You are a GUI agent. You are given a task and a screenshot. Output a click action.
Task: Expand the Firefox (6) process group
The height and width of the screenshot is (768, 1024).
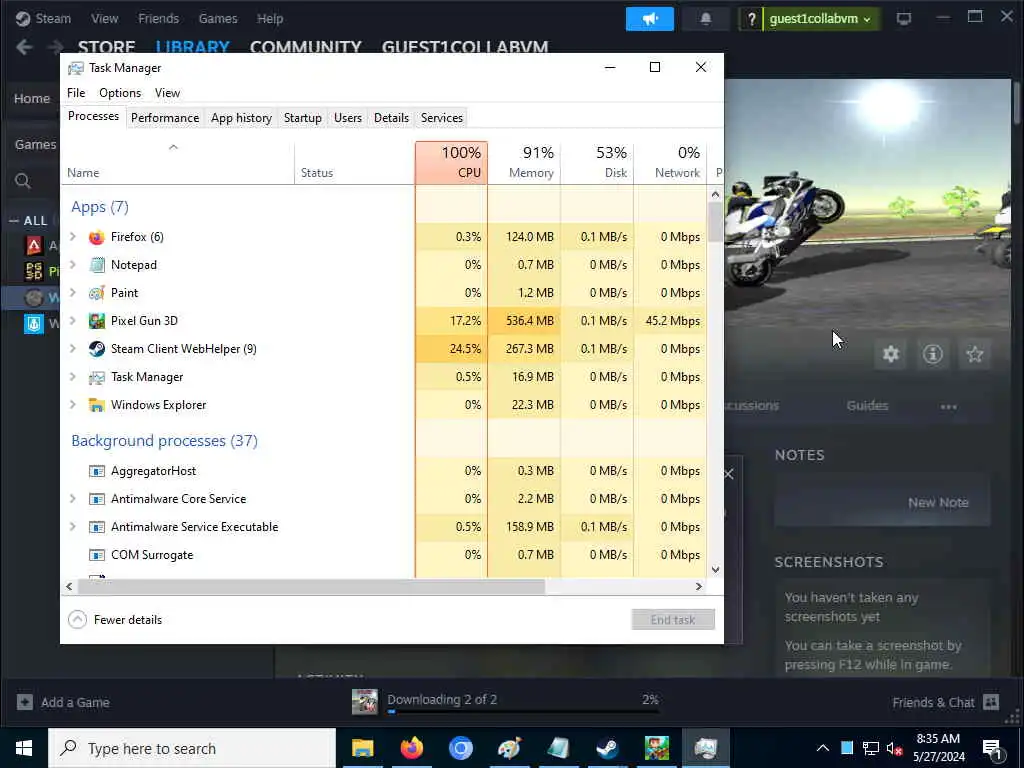(73, 237)
